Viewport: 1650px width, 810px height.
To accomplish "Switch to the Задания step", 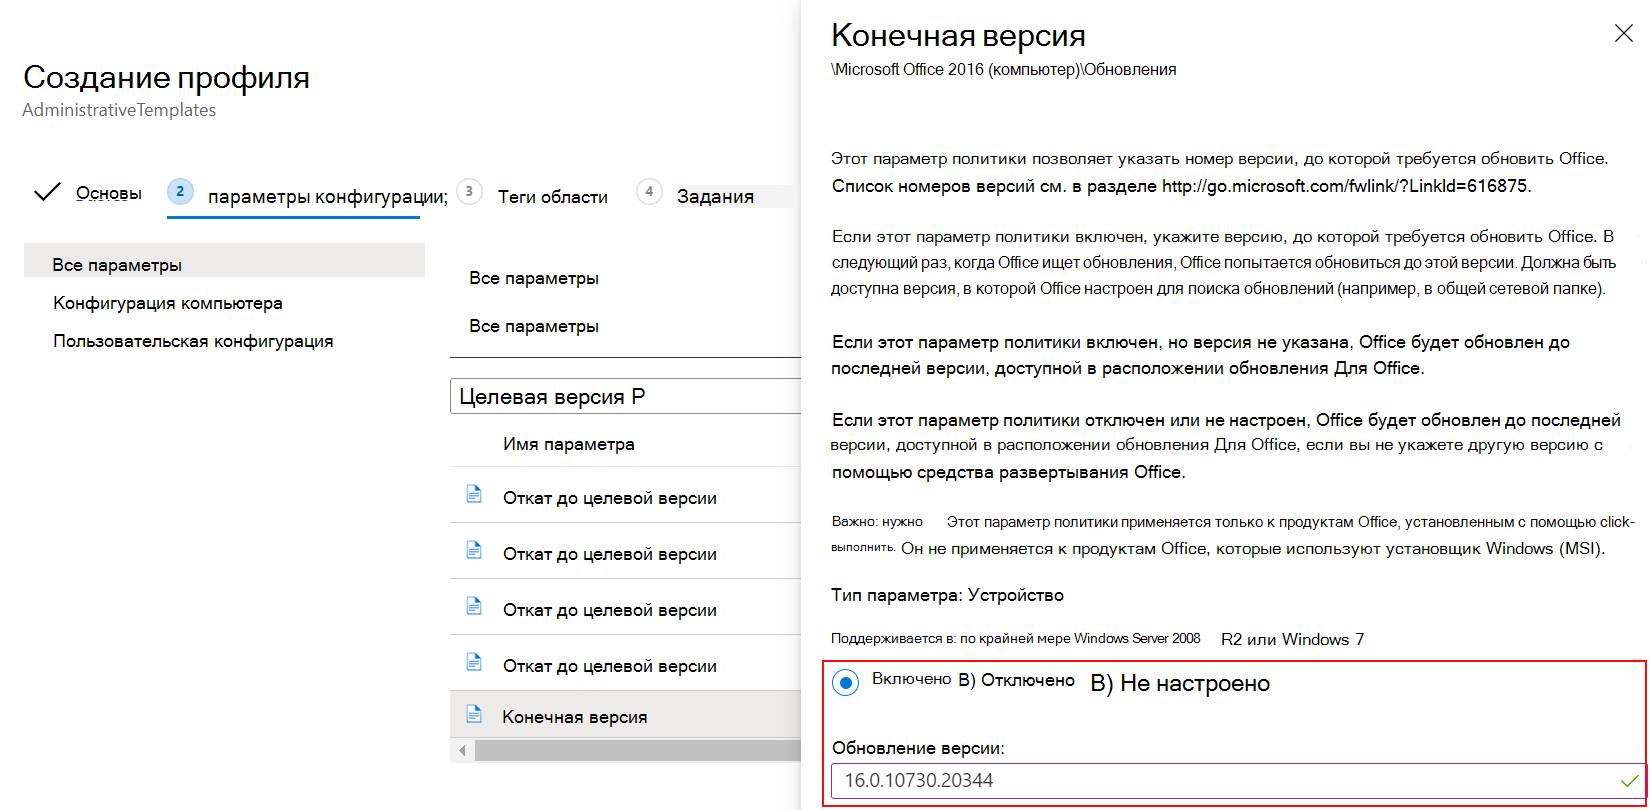I will tap(715, 196).
